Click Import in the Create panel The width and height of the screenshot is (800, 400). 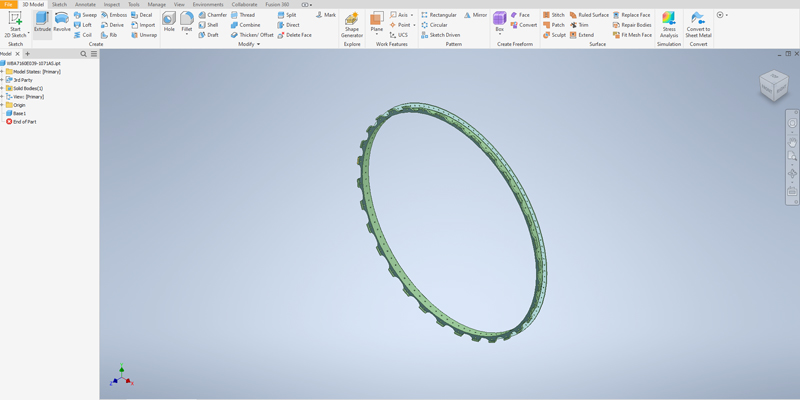point(143,25)
